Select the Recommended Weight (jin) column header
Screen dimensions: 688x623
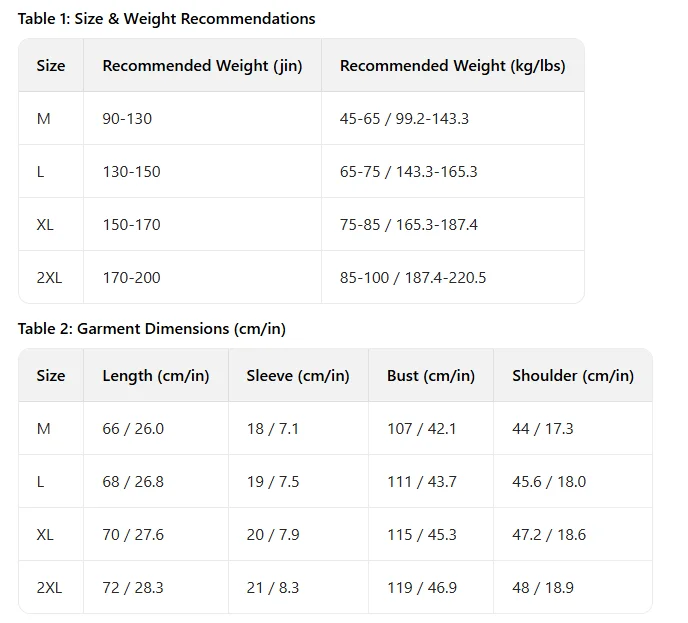click(x=202, y=66)
